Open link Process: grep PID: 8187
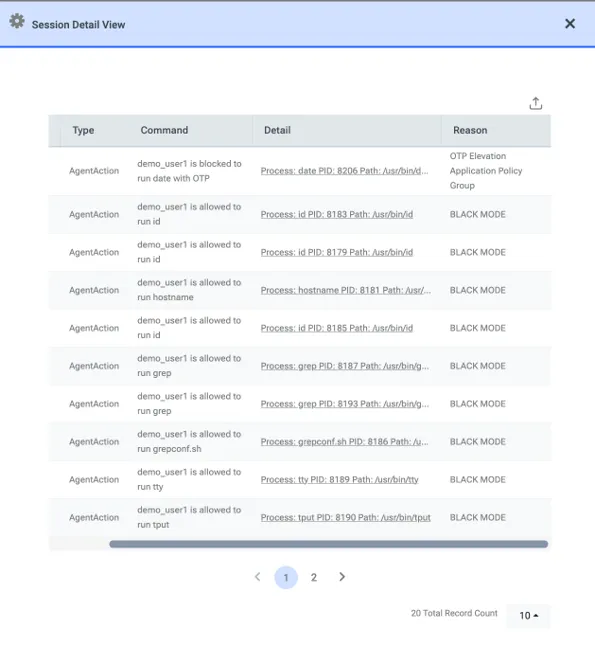 pos(345,366)
